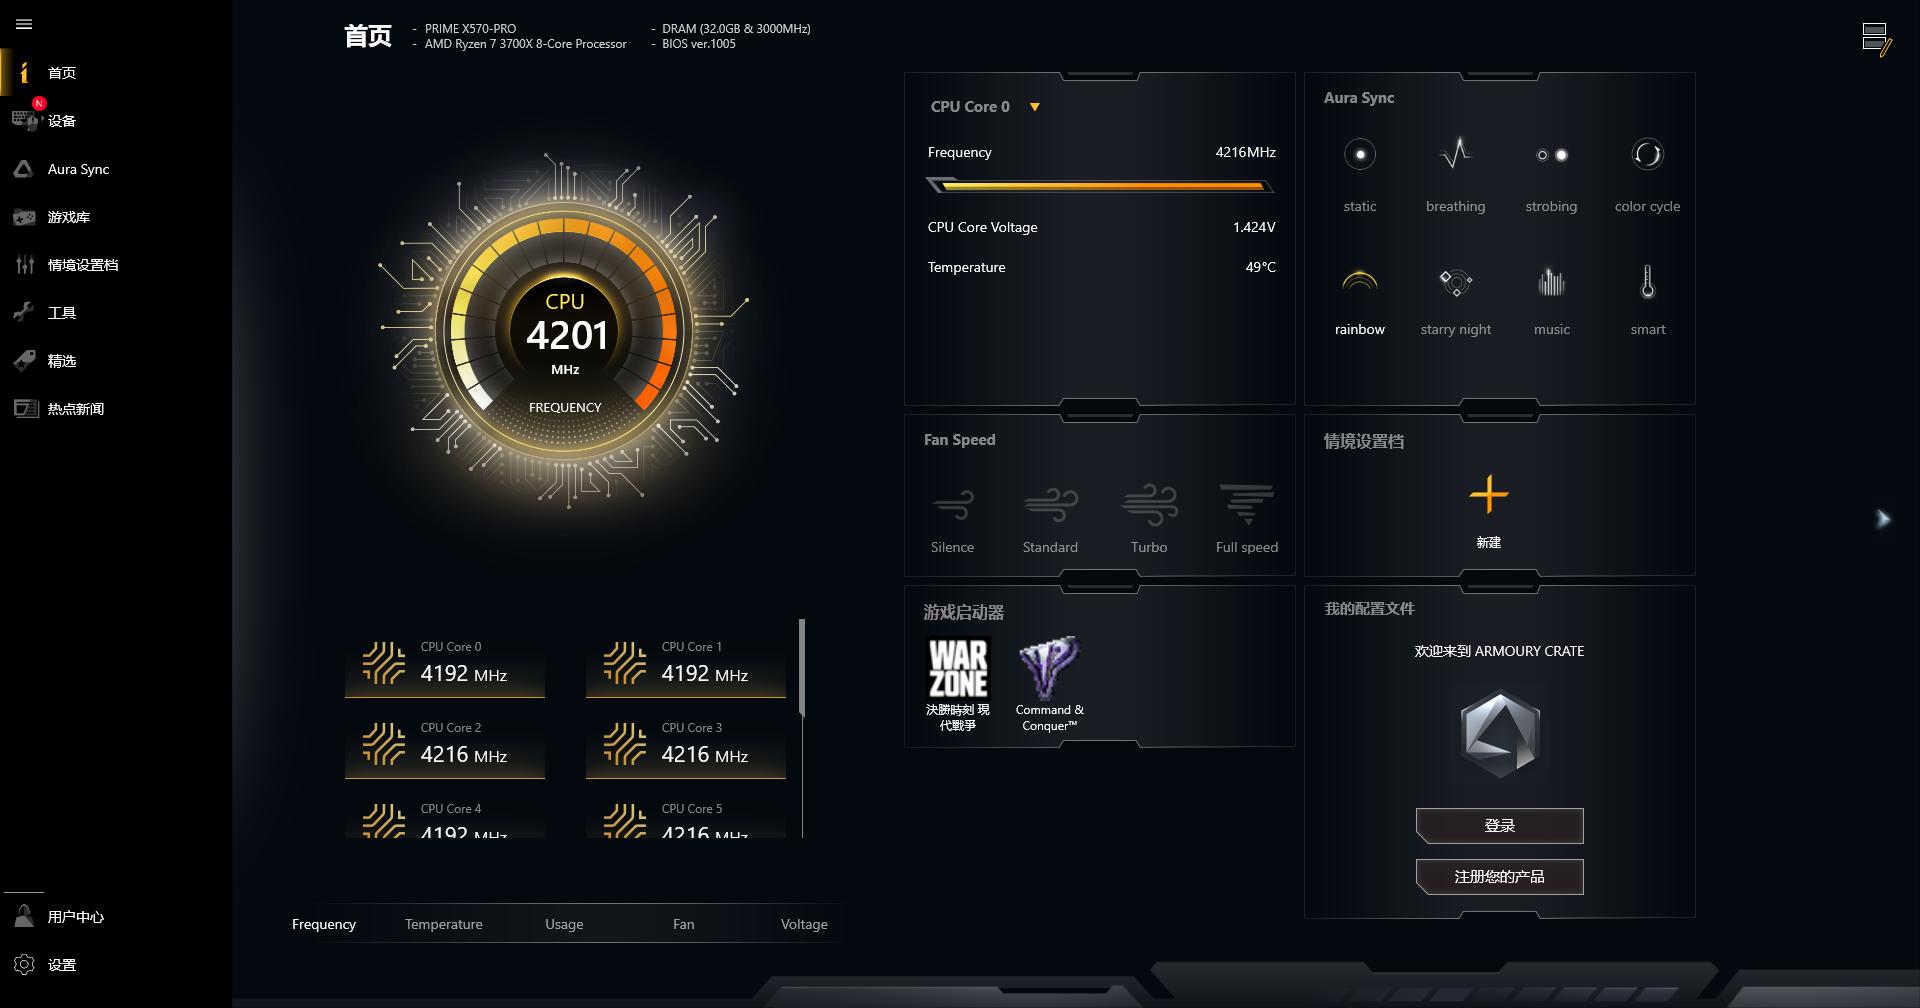Image resolution: width=1920 pixels, height=1008 pixels.
Task: Open 游戏库 game library
Action: [68, 217]
